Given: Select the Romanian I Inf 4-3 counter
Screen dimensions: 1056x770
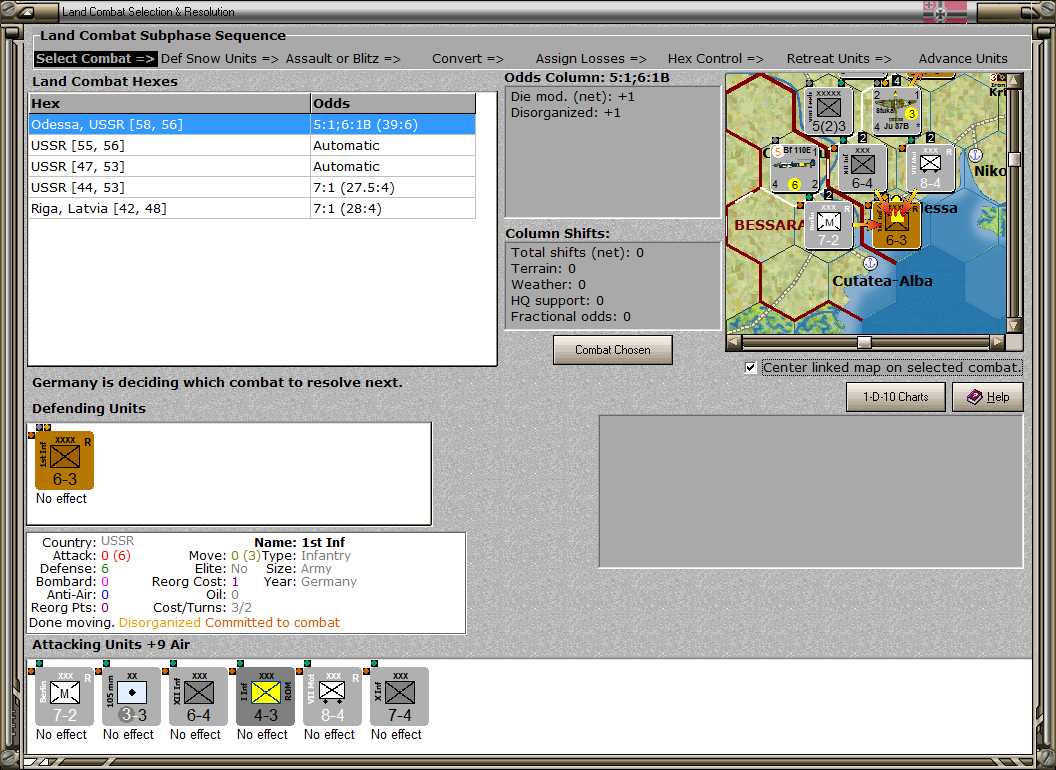Looking at the screenshot, I should 265,697.
